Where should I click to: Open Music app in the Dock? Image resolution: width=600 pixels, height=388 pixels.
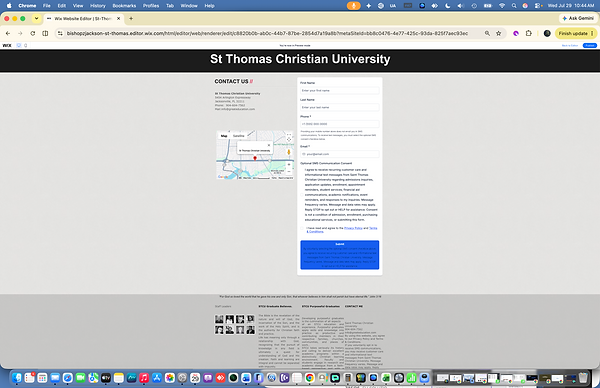click(x=144, y=378)
